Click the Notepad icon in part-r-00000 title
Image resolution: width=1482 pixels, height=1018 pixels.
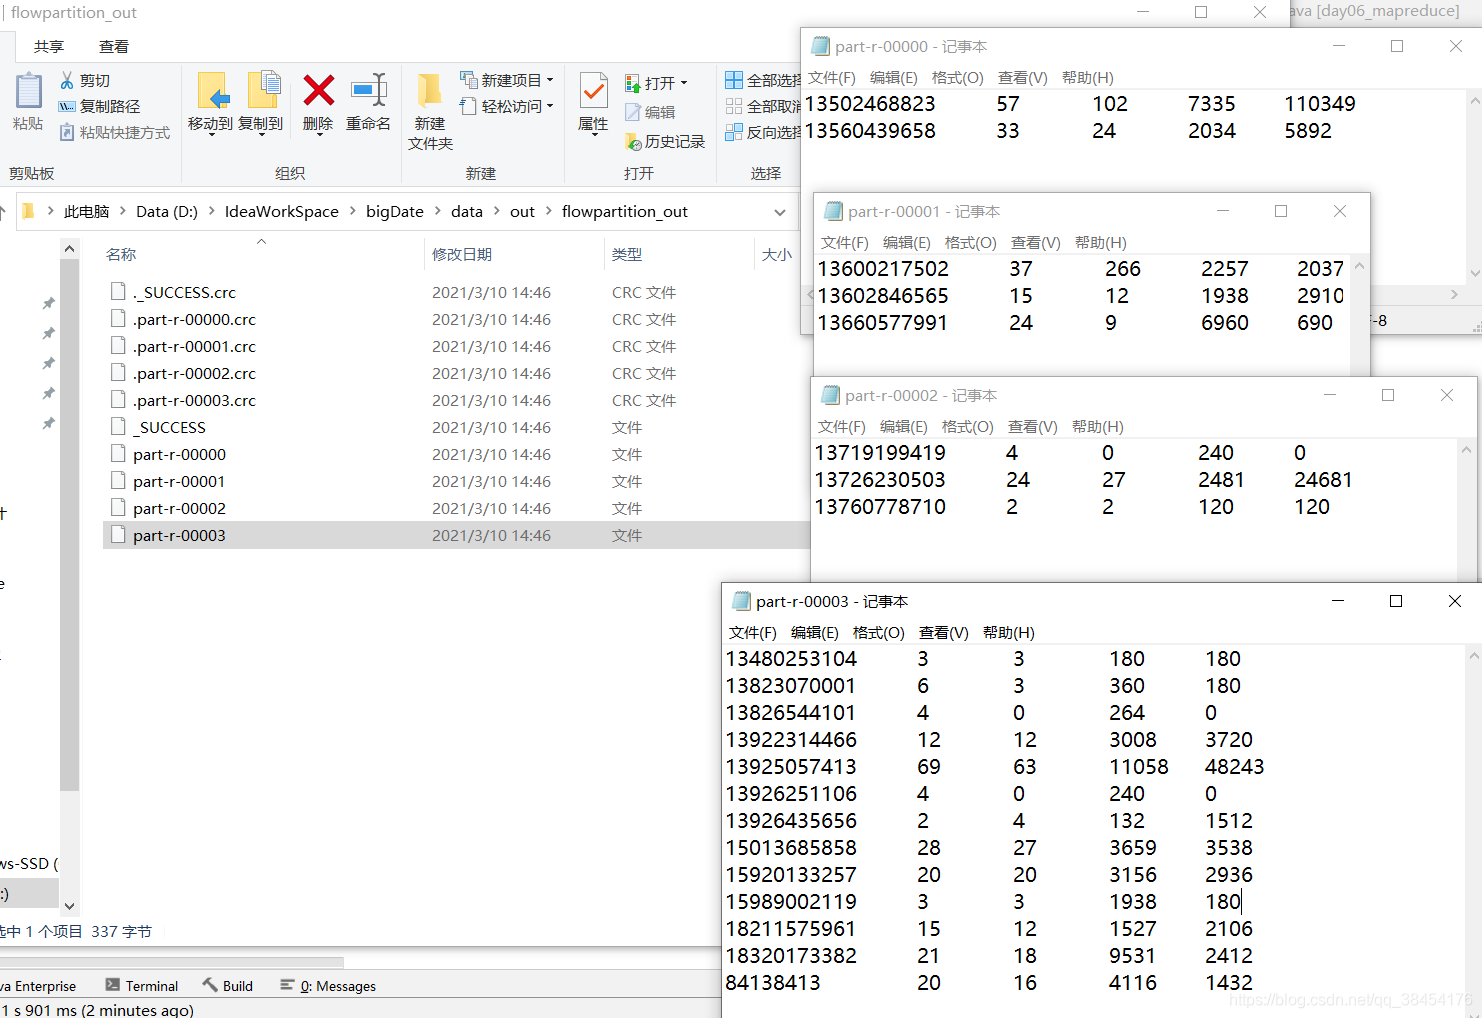click(x=820, y=46)
